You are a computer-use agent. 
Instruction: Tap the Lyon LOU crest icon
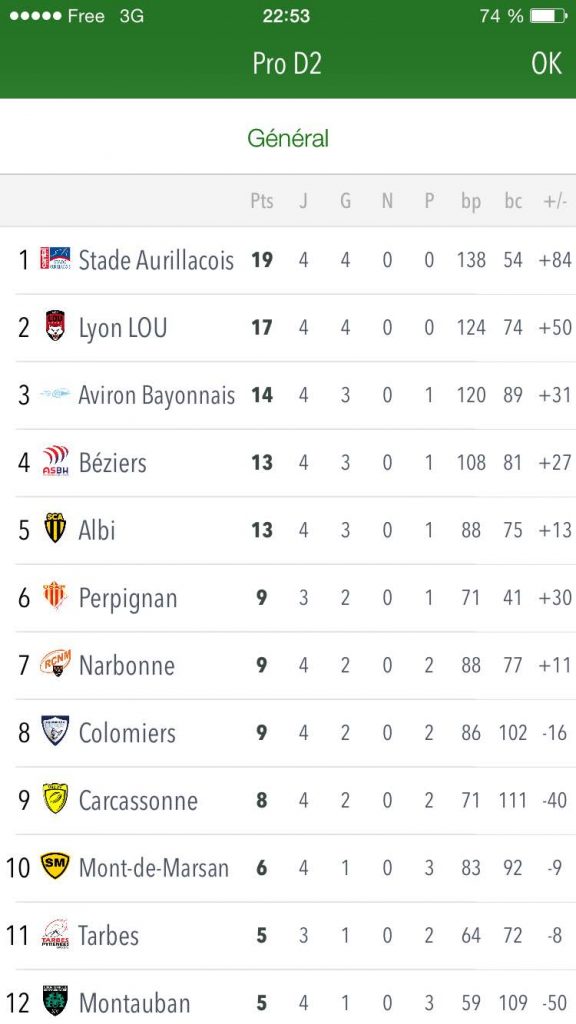(x=55, y=326)
